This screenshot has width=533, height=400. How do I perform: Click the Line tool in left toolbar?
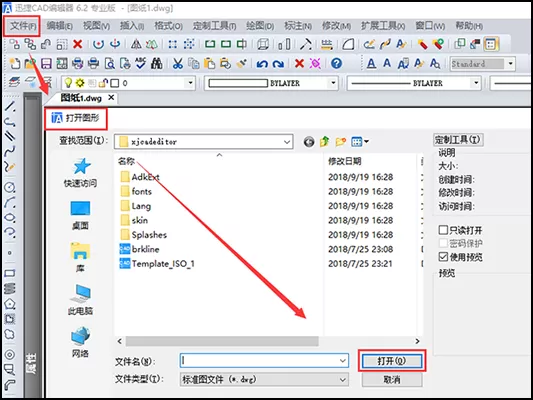coord(10,107)
